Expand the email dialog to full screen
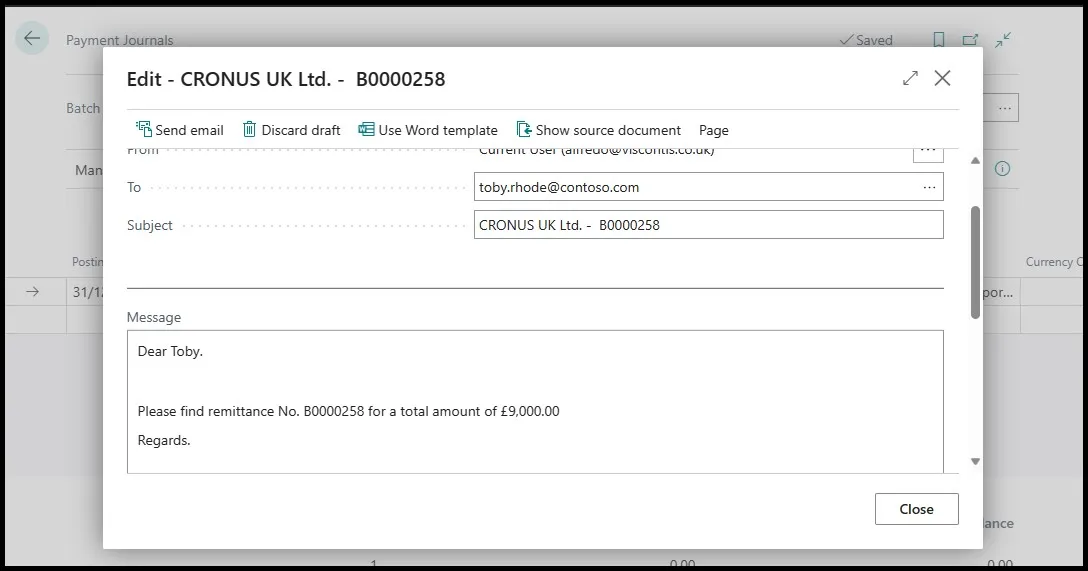1088x571 pixels. [x=910, y=78]
